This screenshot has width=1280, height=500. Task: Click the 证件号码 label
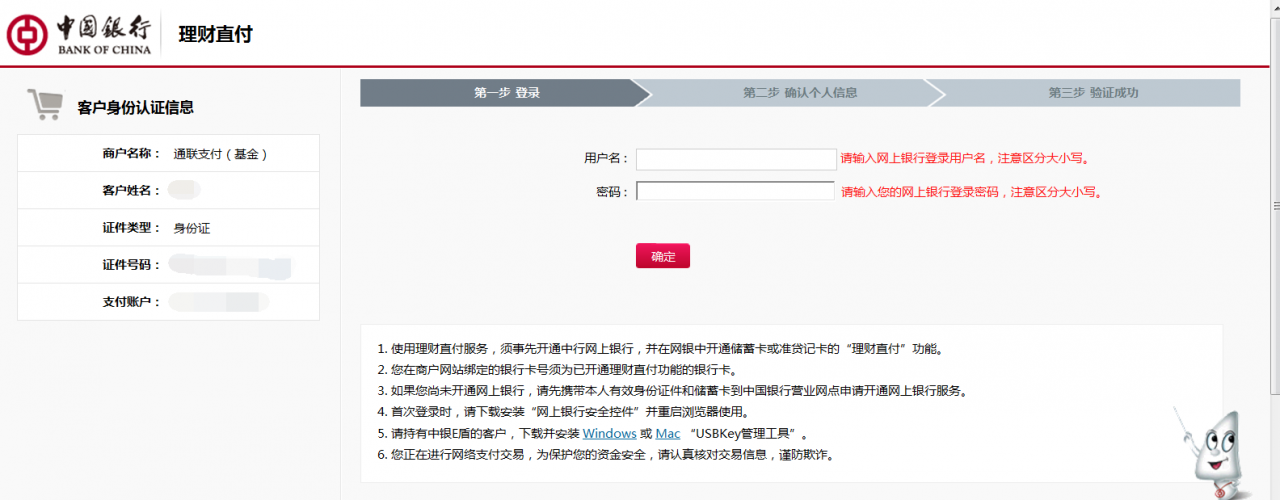131,265
